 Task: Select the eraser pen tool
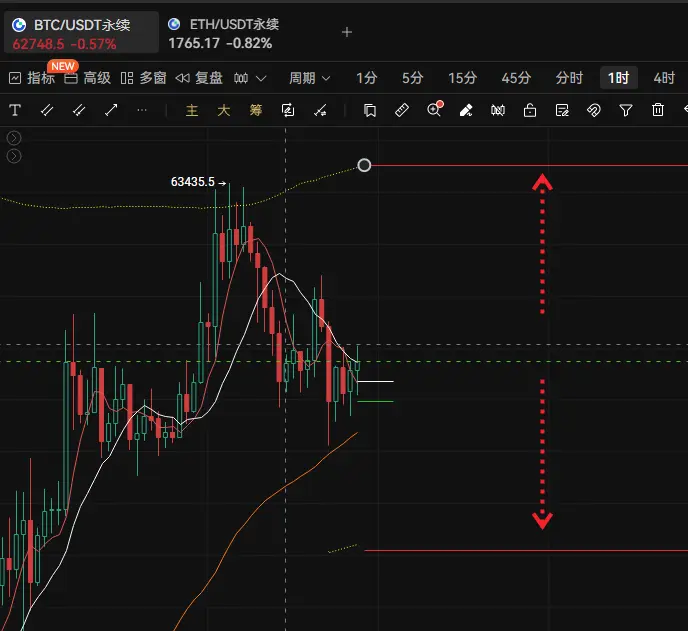click(466, 110)
